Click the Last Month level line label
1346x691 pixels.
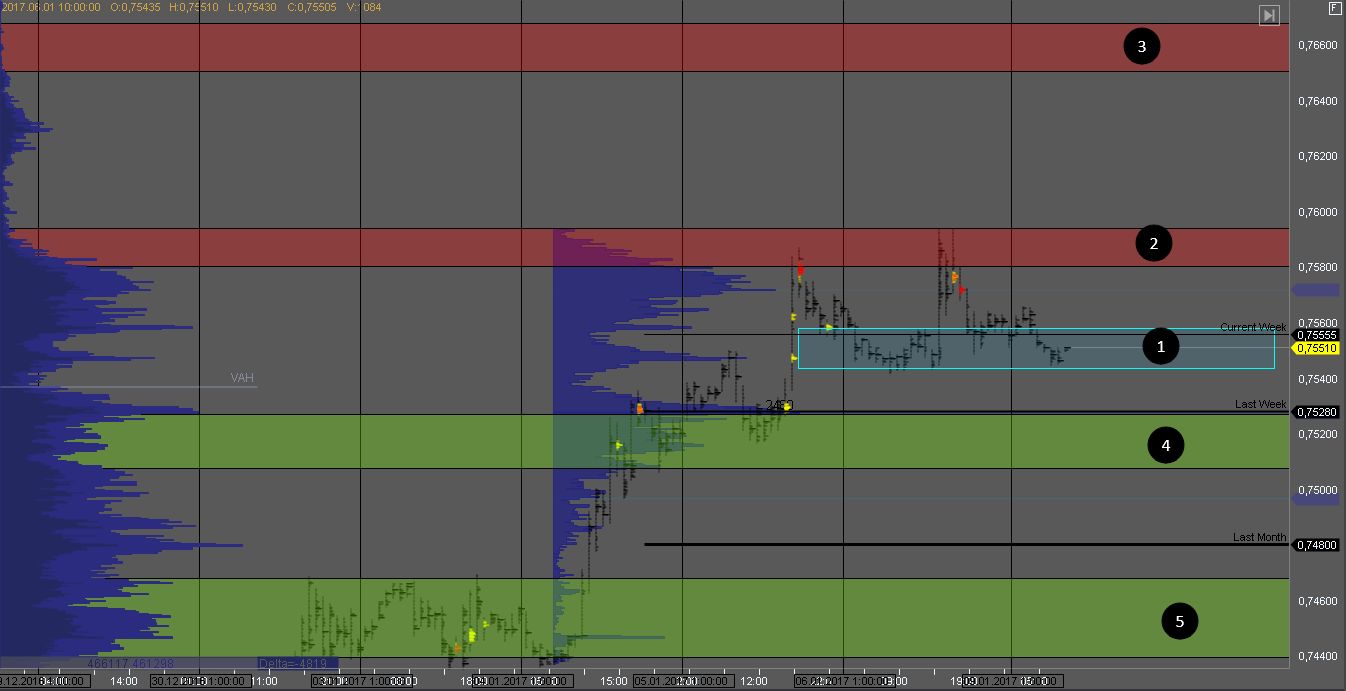click(1259, 537)
